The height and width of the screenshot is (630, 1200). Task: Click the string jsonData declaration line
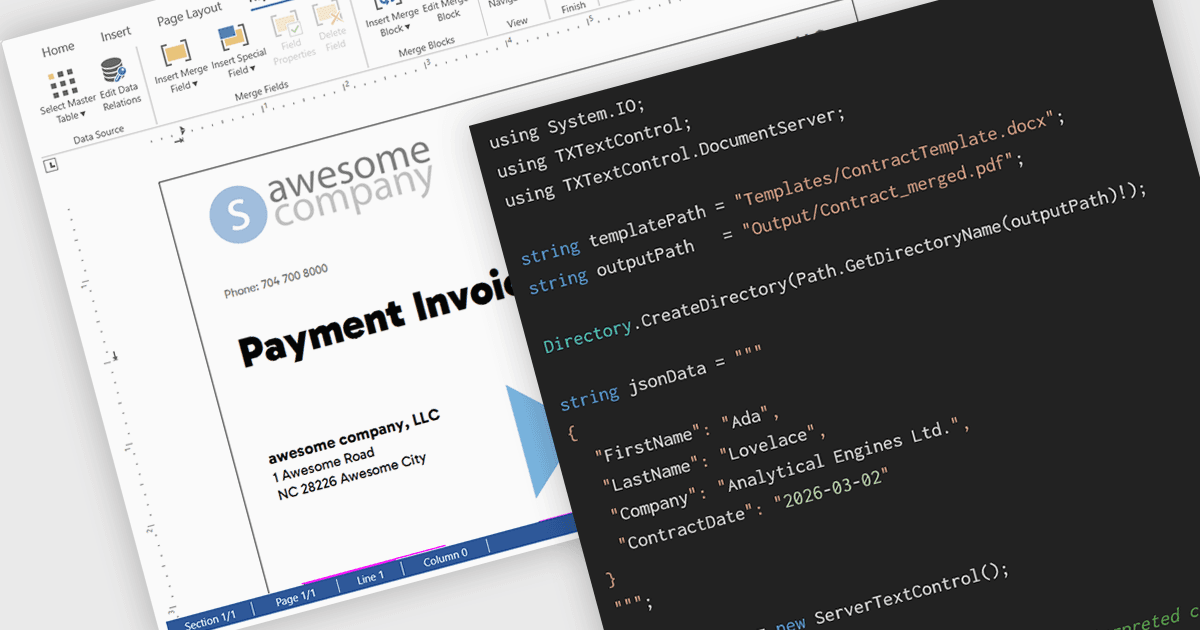click(661, 377)
